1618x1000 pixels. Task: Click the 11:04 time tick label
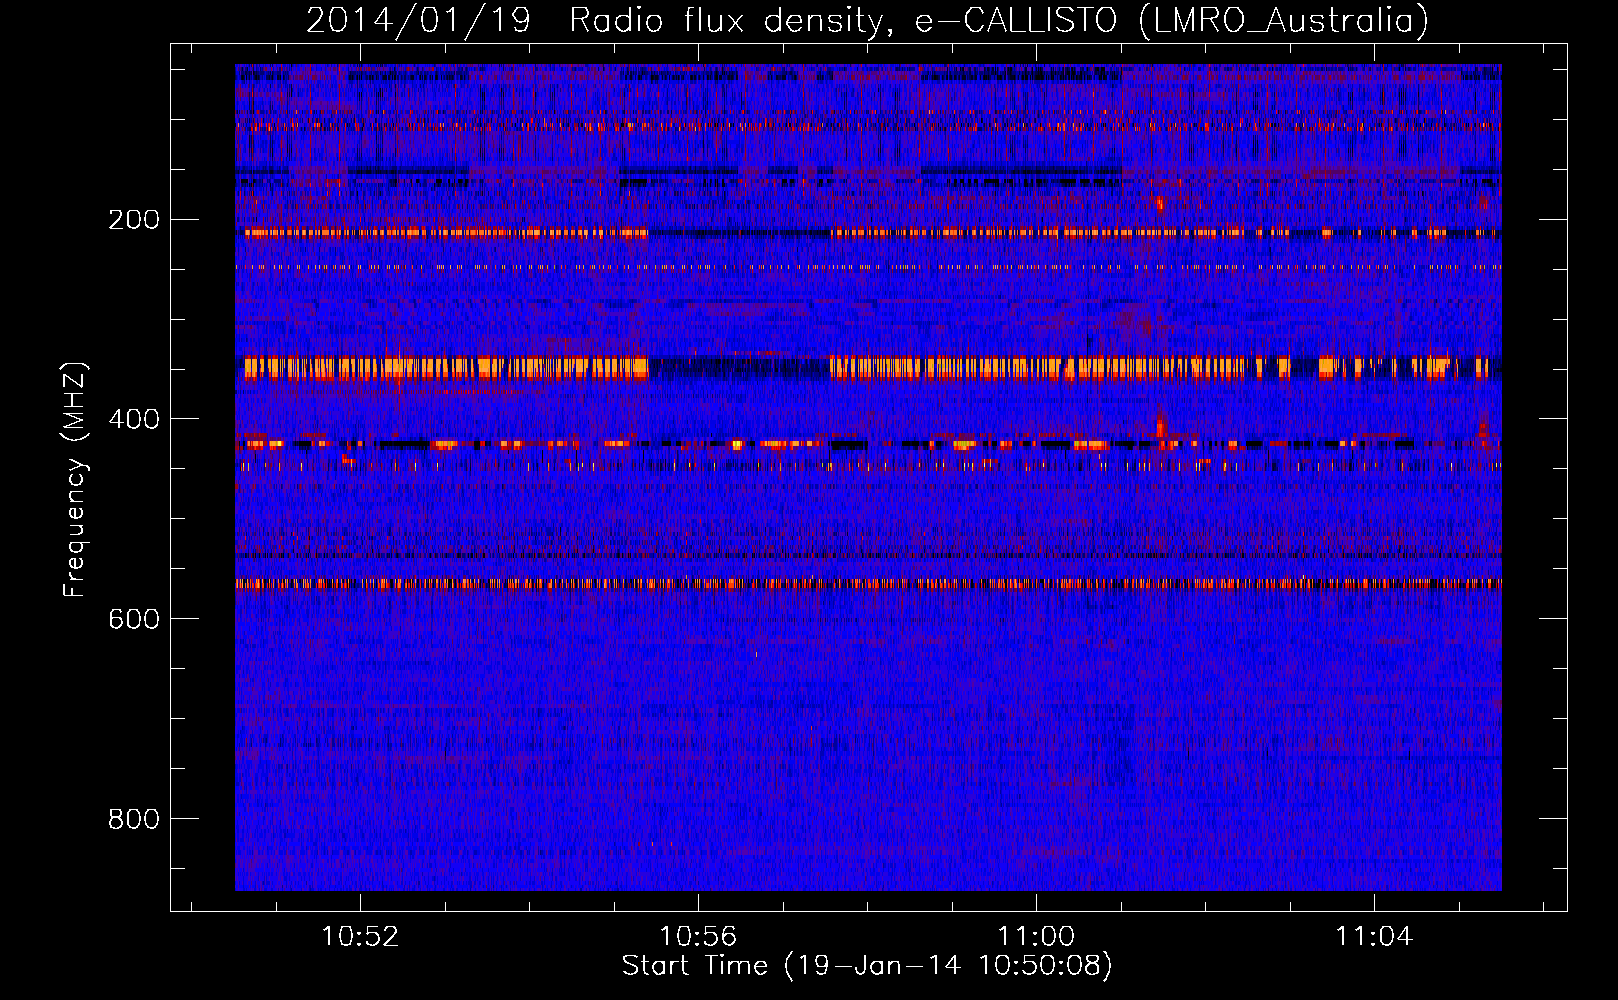click(x=1374, y=936)
